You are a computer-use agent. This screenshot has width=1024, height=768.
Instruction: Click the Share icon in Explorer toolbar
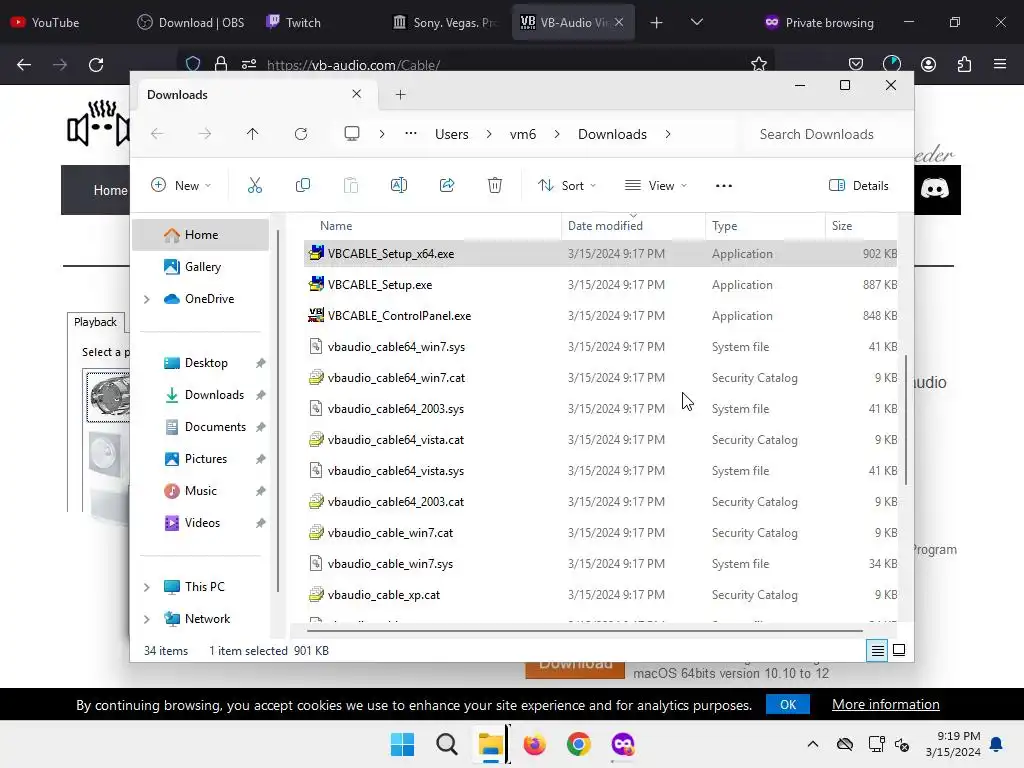447,185
